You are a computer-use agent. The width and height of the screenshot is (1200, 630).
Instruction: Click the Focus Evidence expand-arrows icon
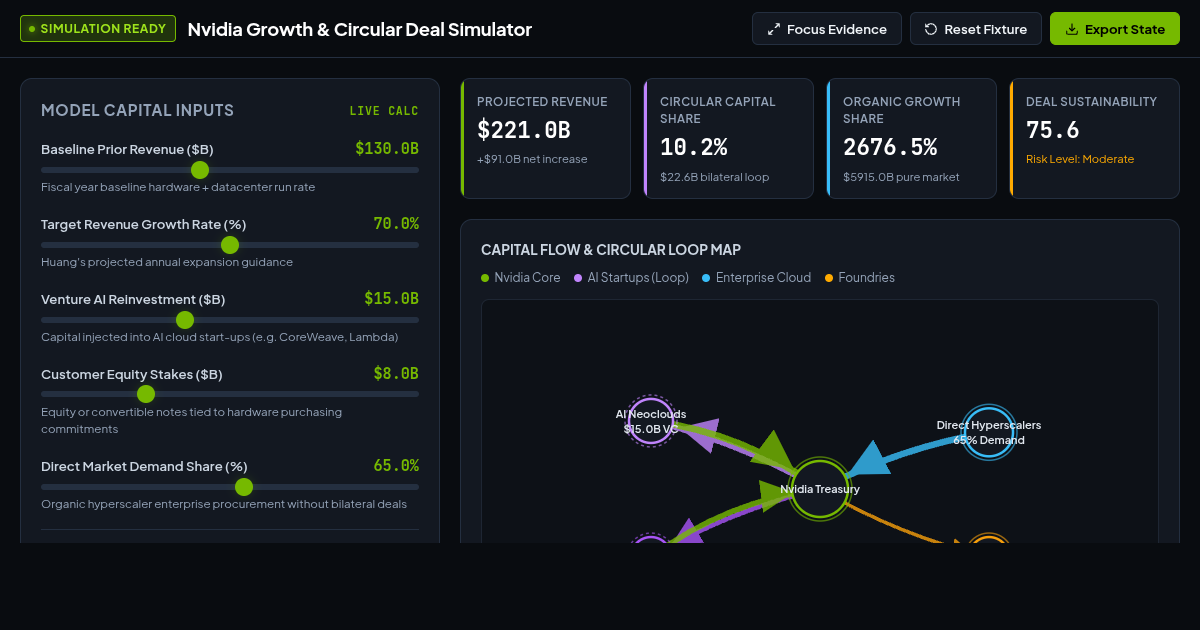(774, 29)
